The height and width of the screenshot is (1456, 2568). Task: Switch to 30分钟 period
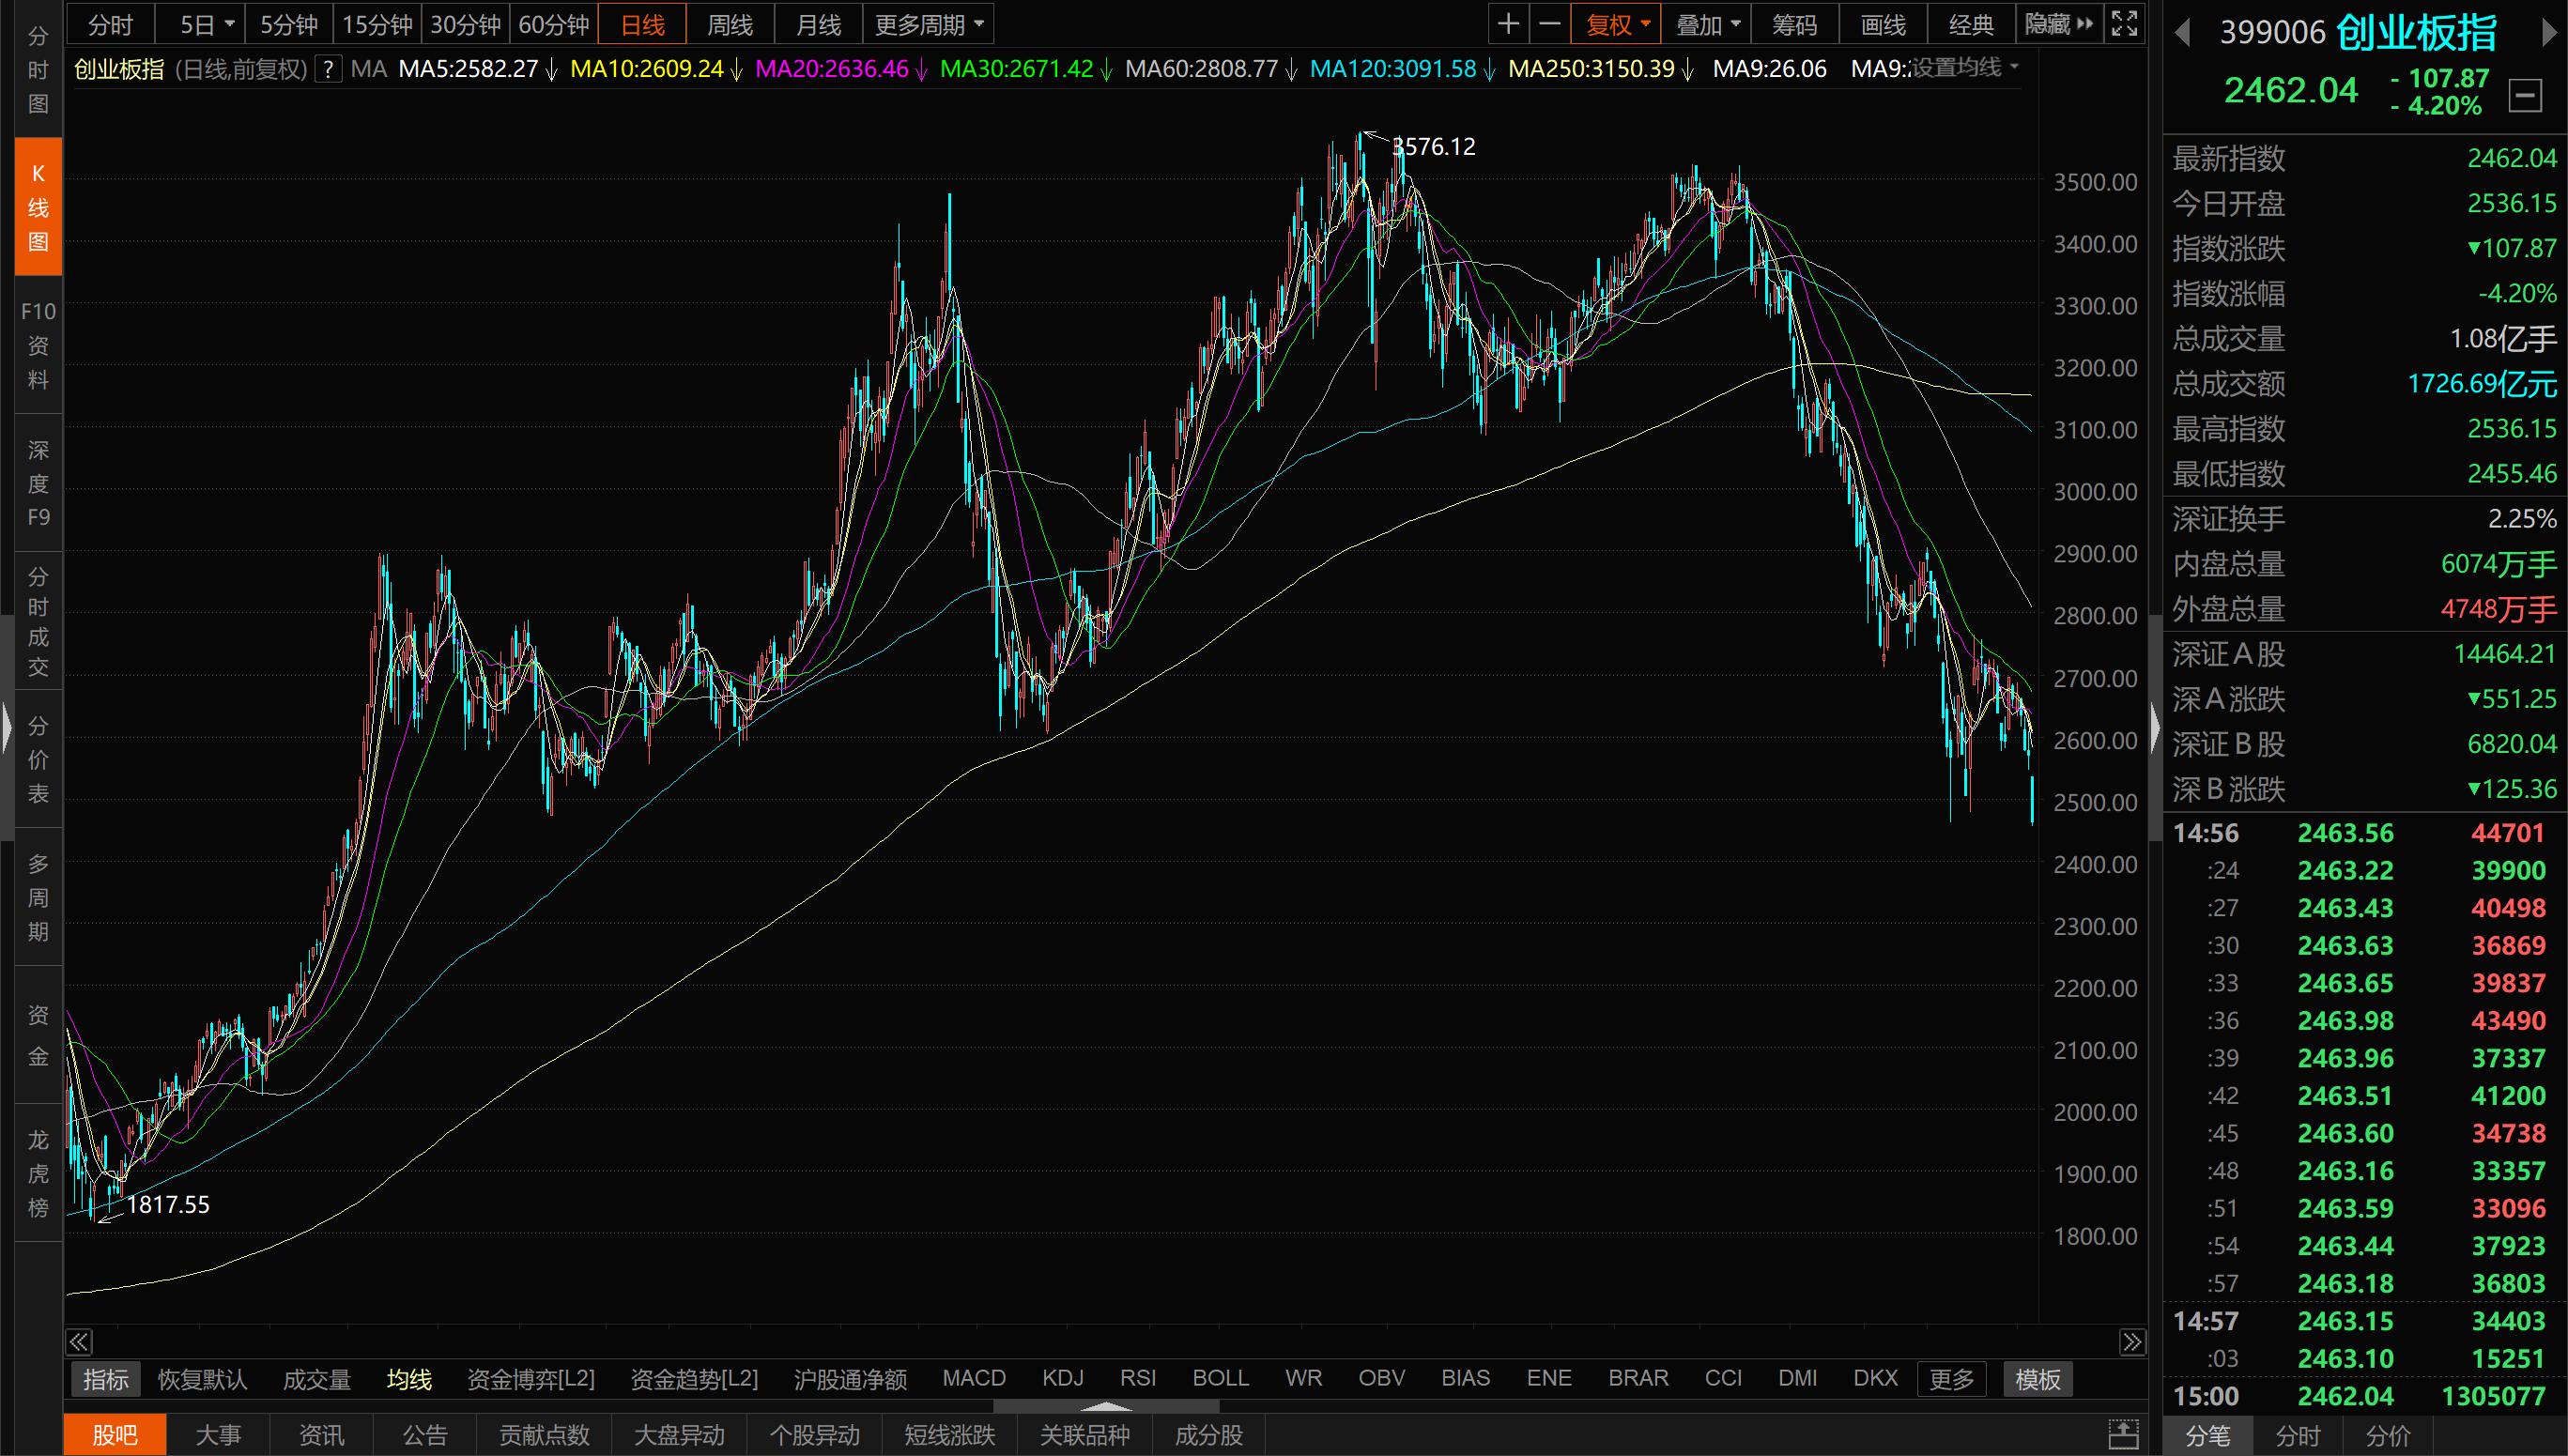(465, 24)
